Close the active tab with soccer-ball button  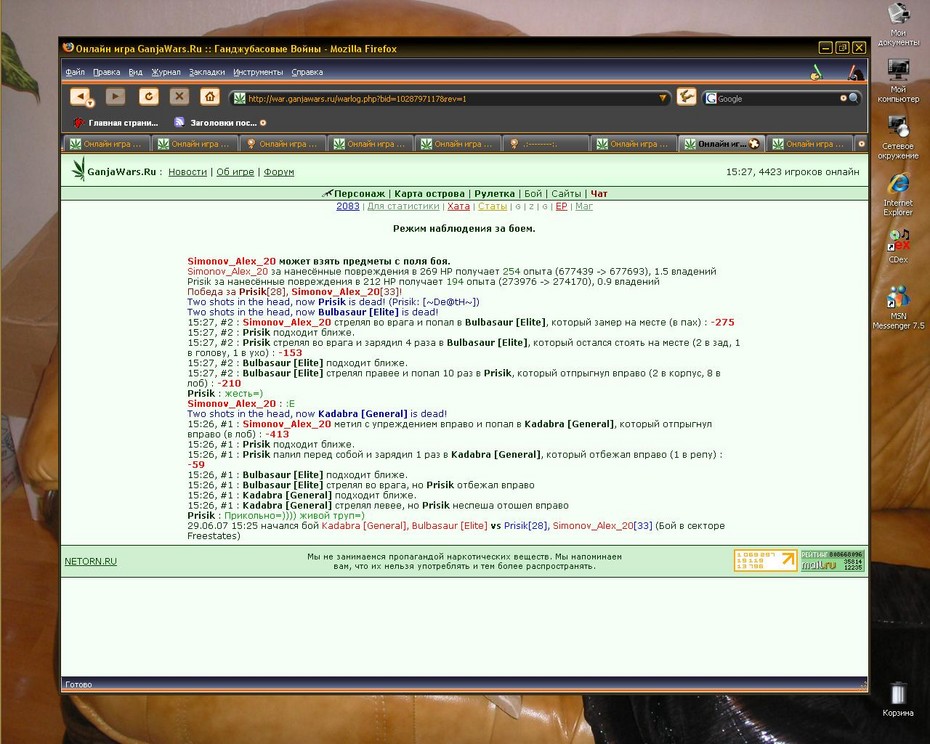pyautogui.click(x=754, y=144)
